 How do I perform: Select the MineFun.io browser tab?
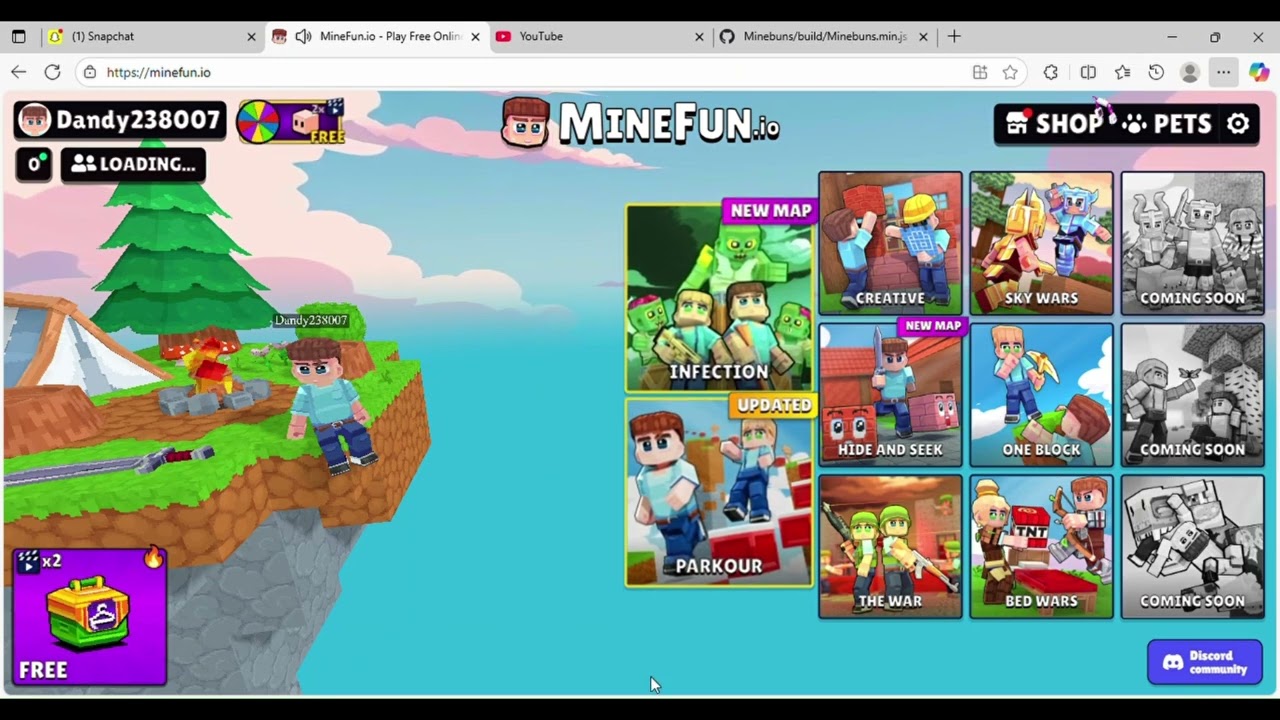tap(376, 36)
